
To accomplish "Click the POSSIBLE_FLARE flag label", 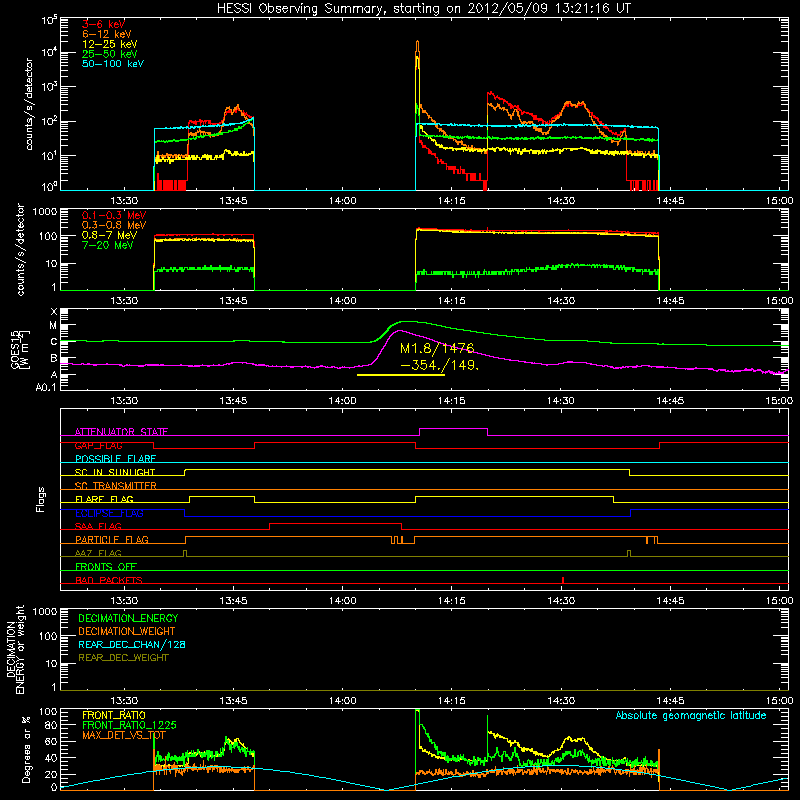I will click(115, 459).
